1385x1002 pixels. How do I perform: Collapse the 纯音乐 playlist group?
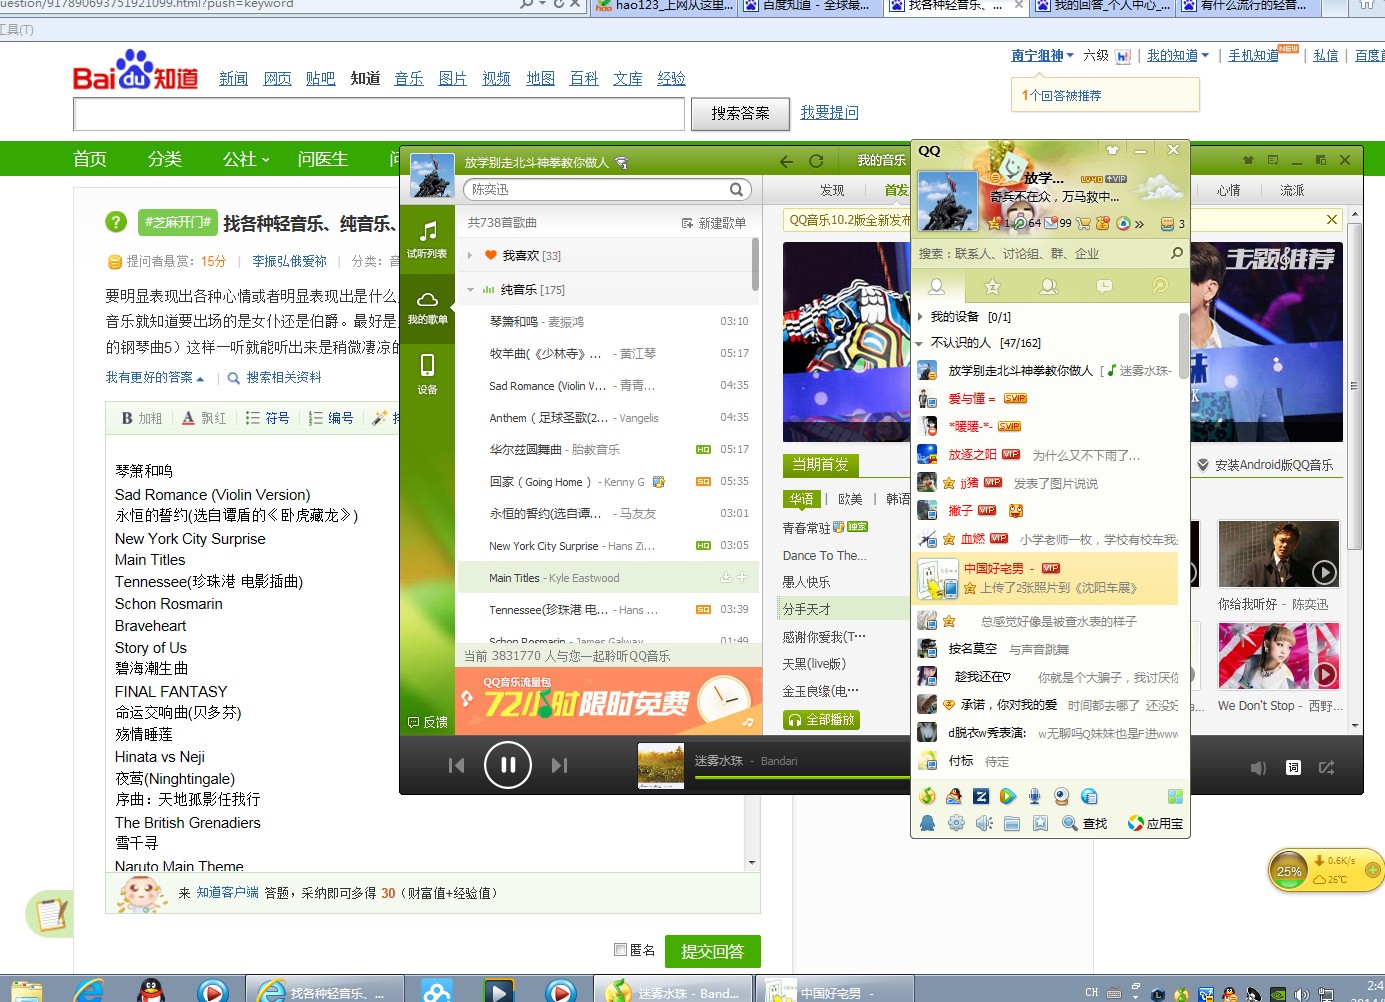(470, 290)
